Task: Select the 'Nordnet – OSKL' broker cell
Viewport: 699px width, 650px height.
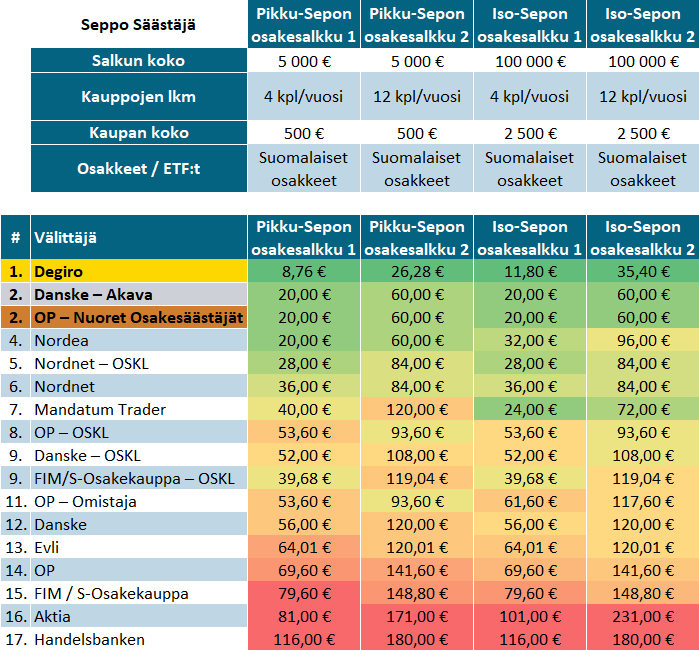Action: click(139, 363)
